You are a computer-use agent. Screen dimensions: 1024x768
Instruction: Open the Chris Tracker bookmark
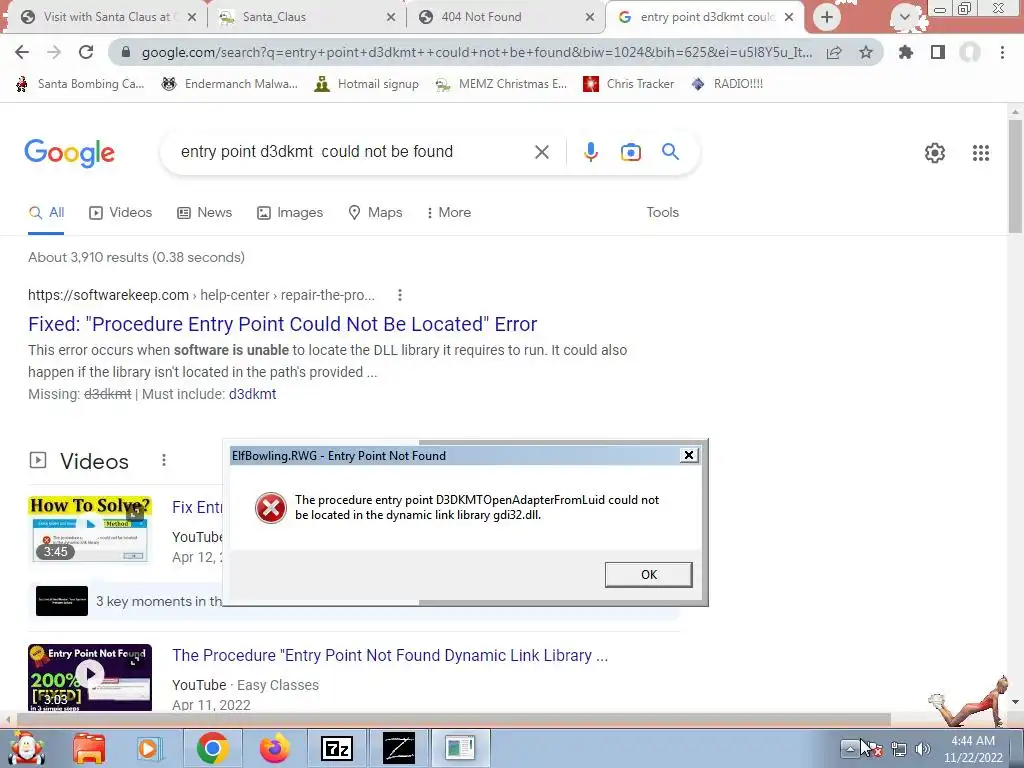(628, 84)
